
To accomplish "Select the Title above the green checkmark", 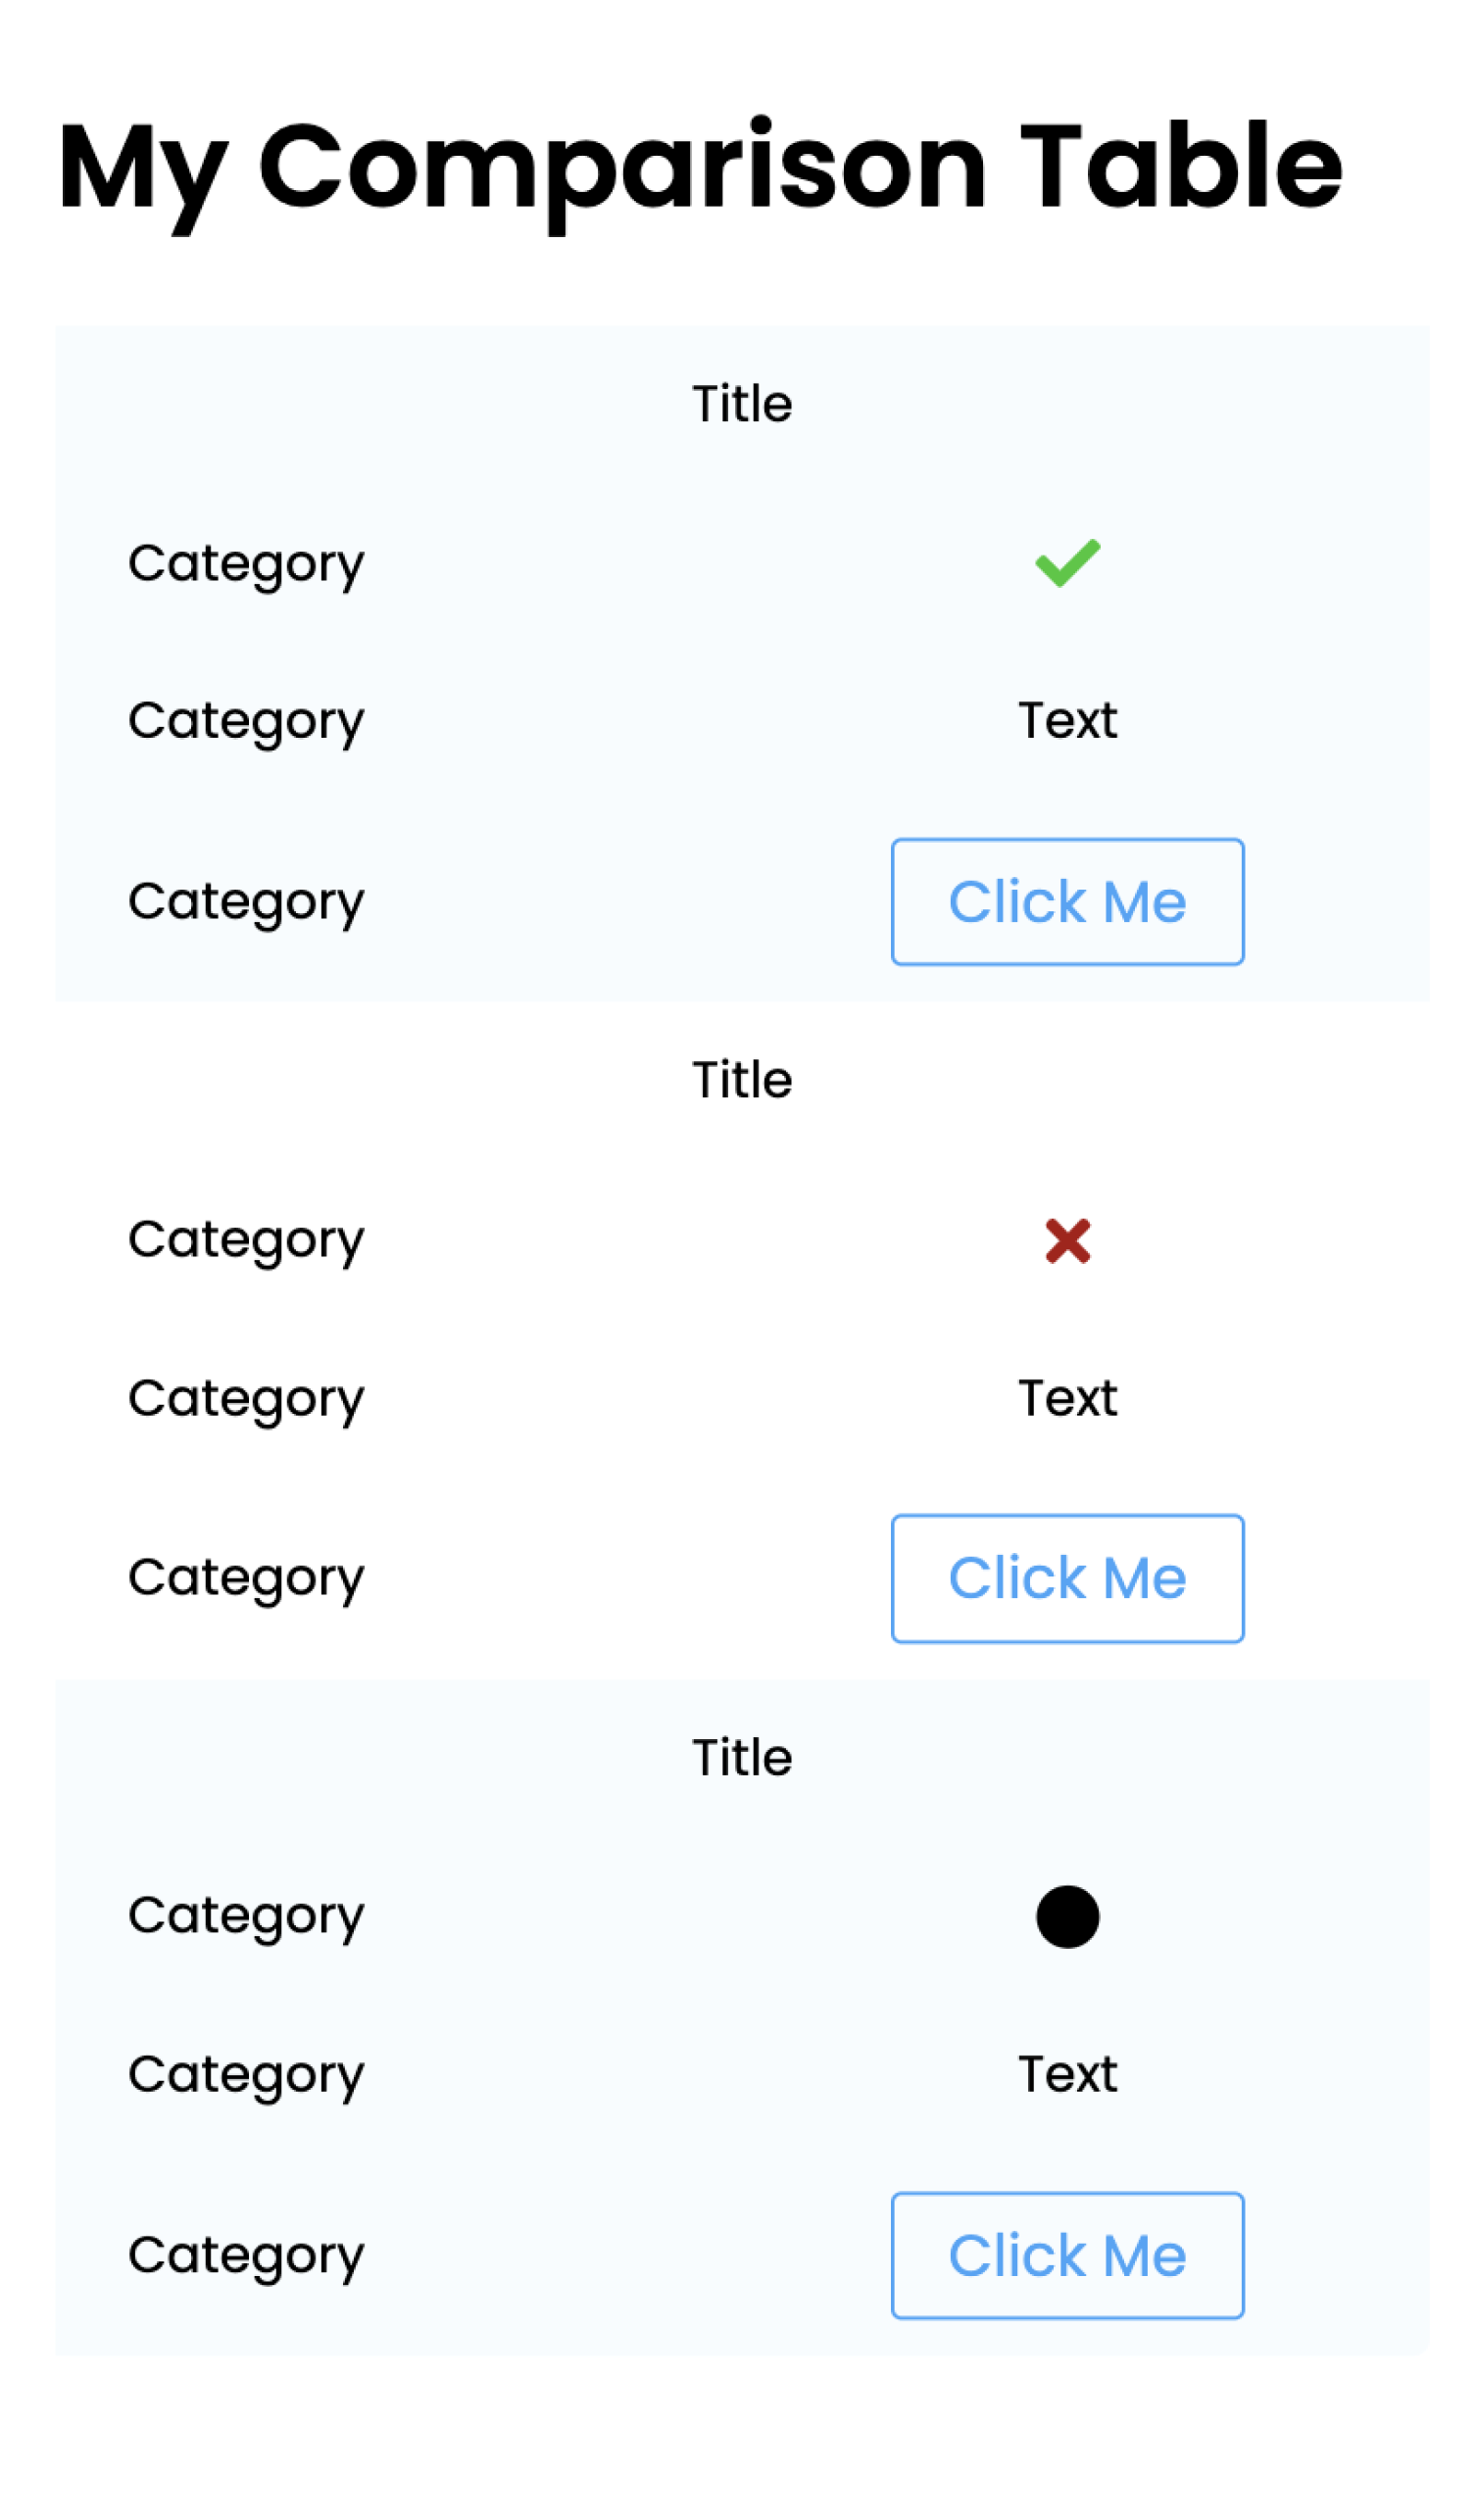I will coord(742,404).
